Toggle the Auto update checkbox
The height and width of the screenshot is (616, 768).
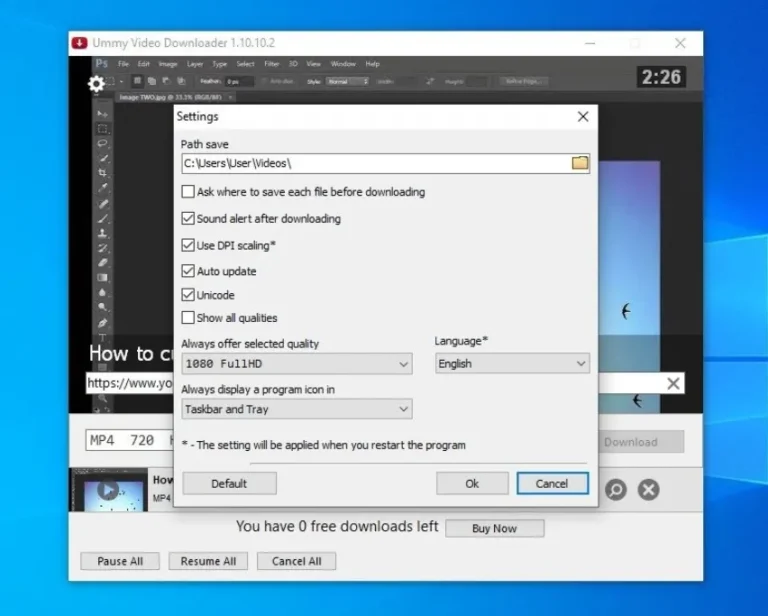188,271
